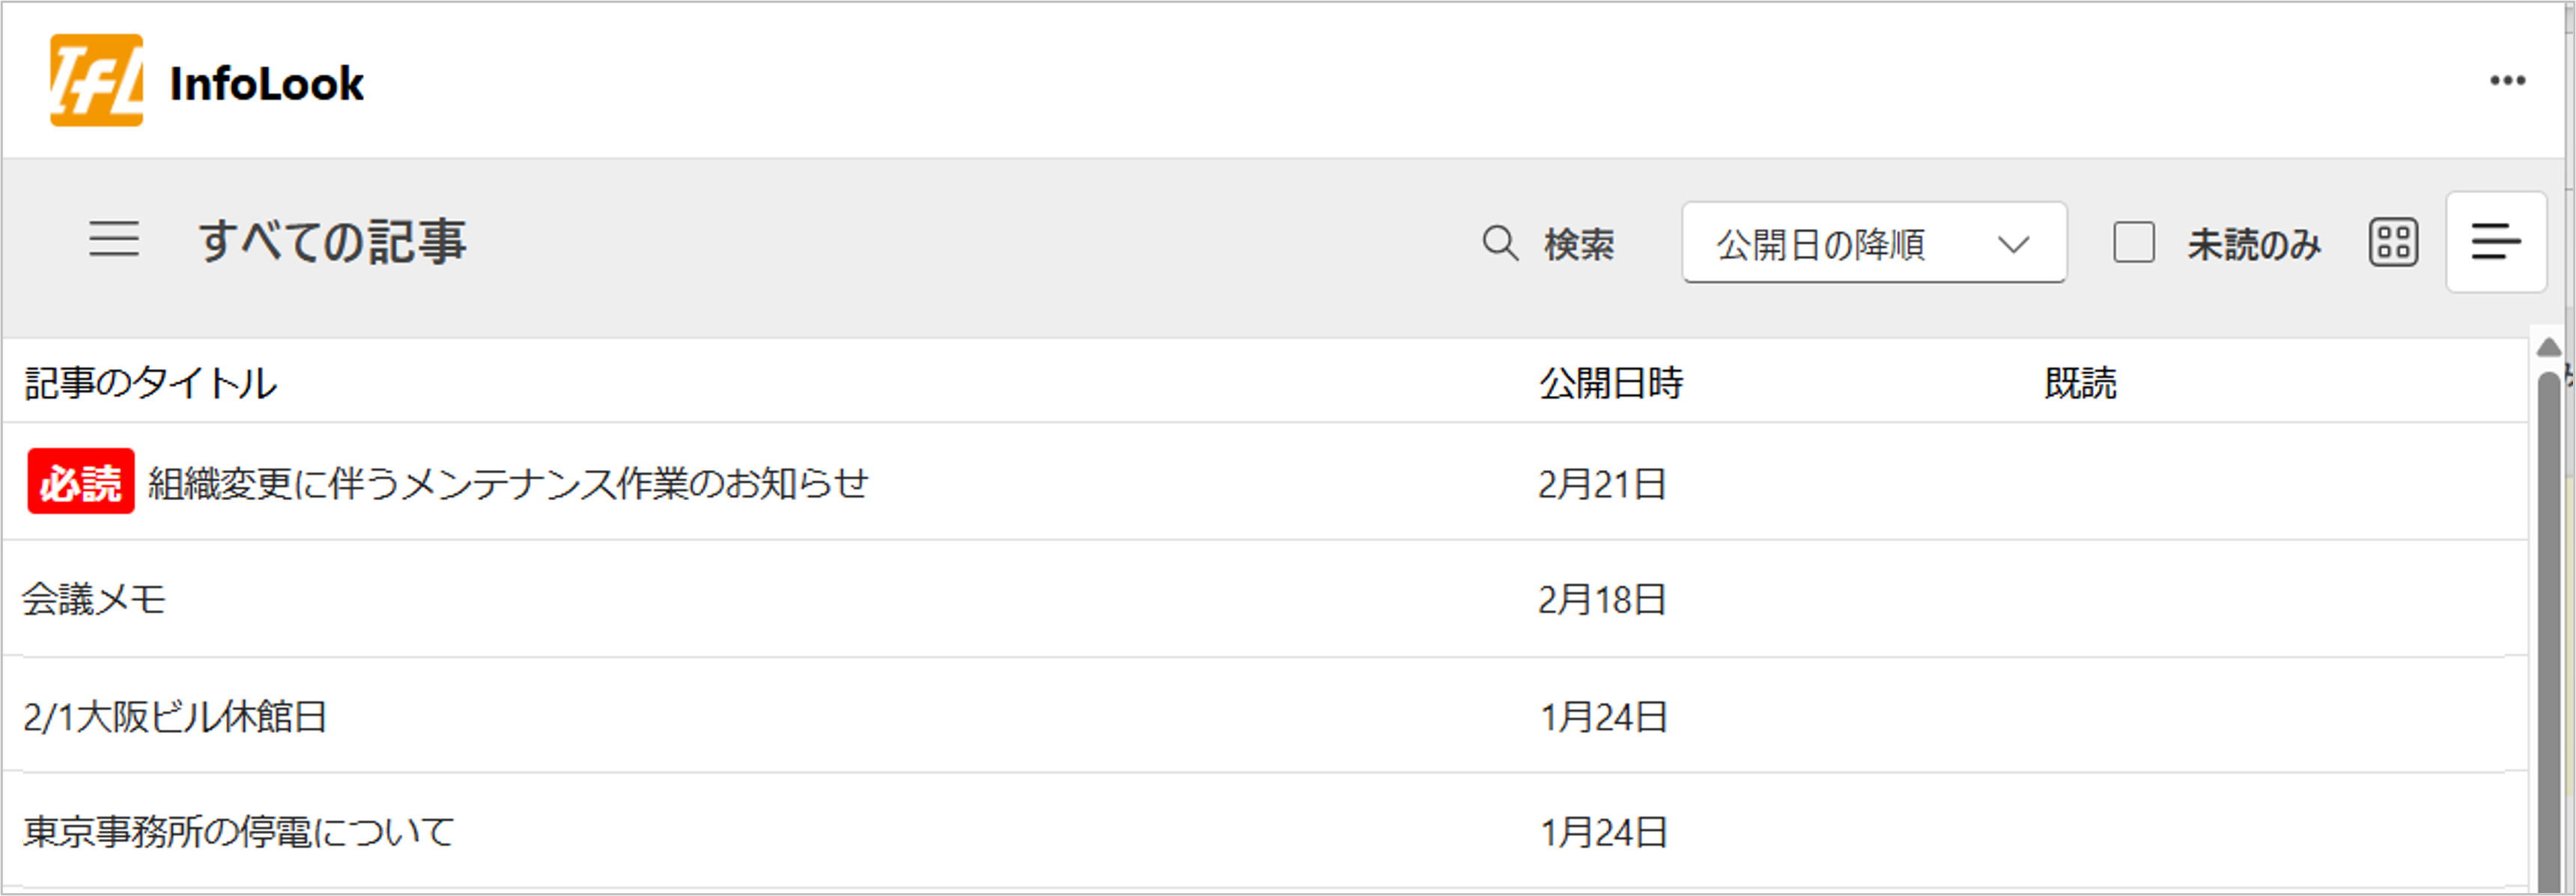The width and height of the screenshot is (2576, 896).
Task: Click the 公開日時 column header
Action: [x=1611, y=383]
